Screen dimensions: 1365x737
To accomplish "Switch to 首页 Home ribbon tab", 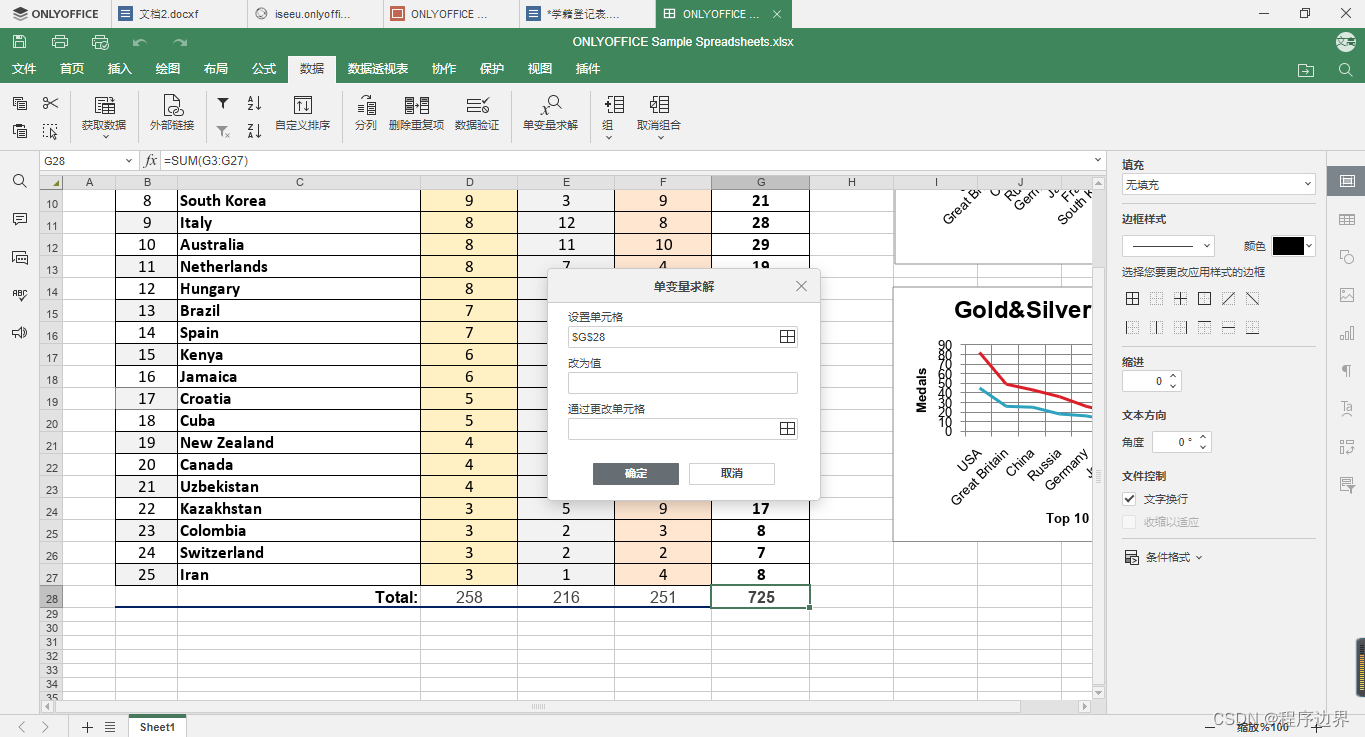I will pos(72,69).
